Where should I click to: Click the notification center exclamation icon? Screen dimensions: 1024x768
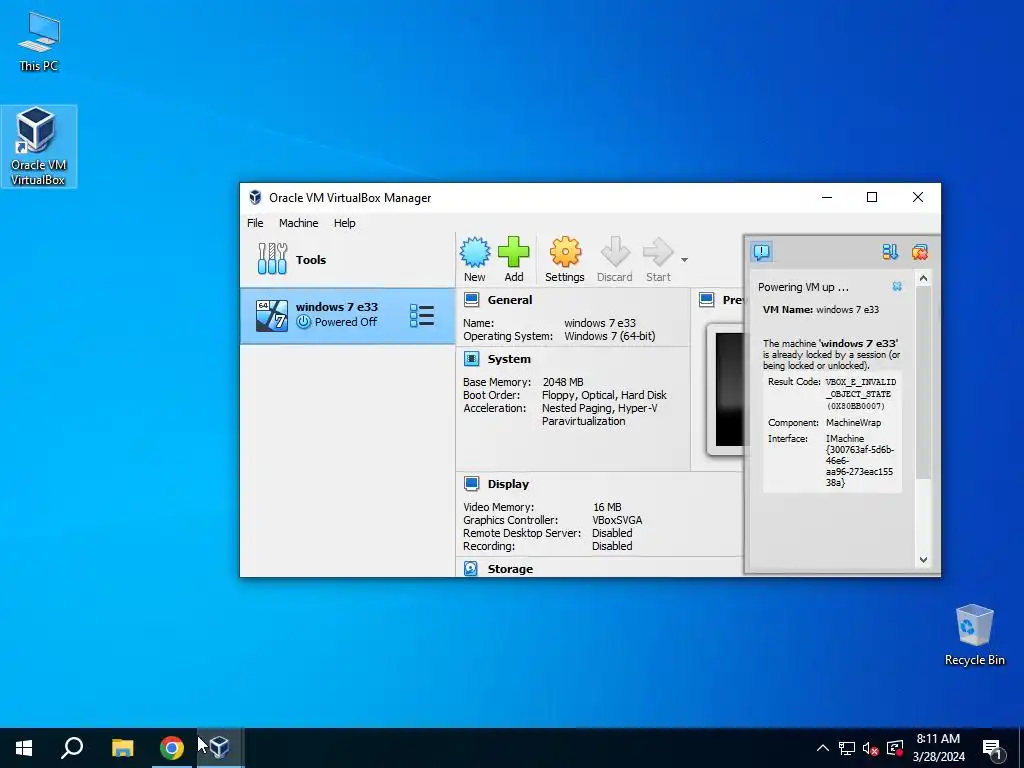(761, 251)
